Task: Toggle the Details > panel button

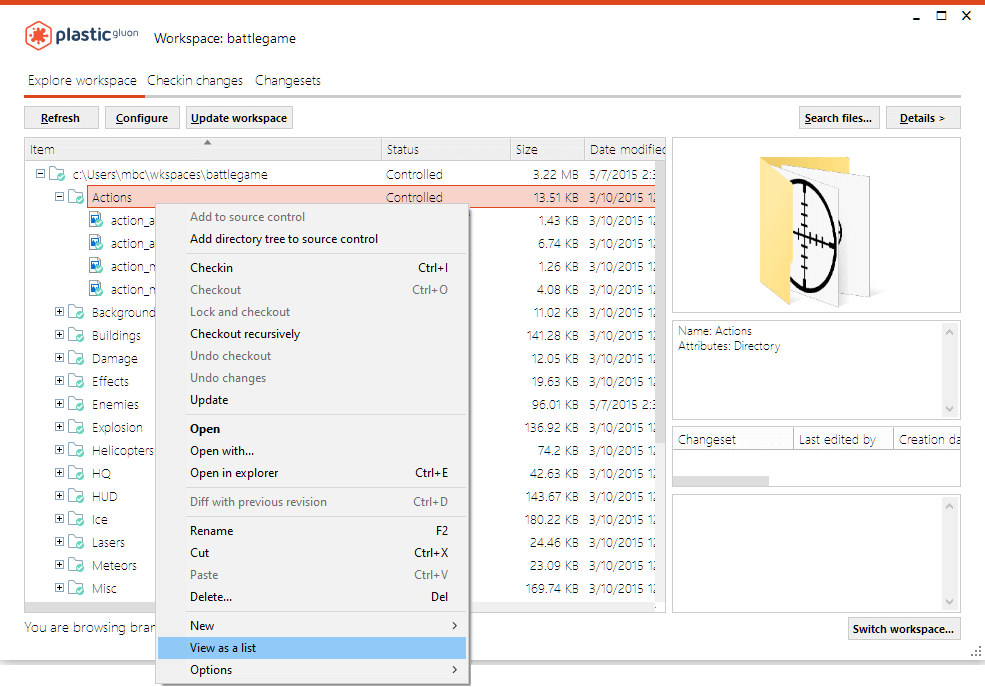Action: pos(923,117)
